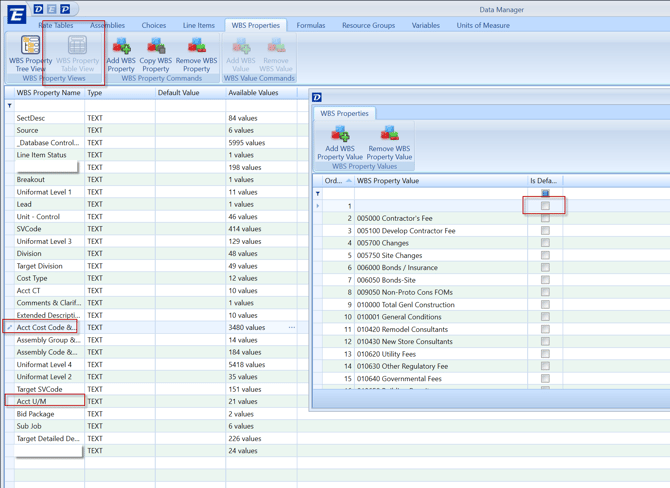Screen dimensions: 670x488
Task: Open the Formulas ribbon tab
Action: point(310,25)
